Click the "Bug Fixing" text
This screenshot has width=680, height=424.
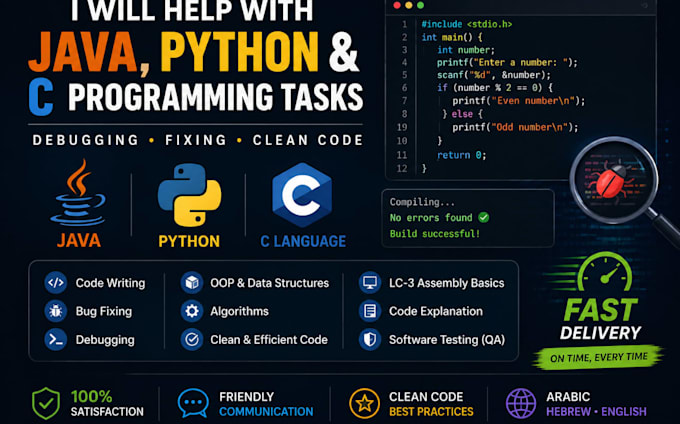click(x=104, y=311)
